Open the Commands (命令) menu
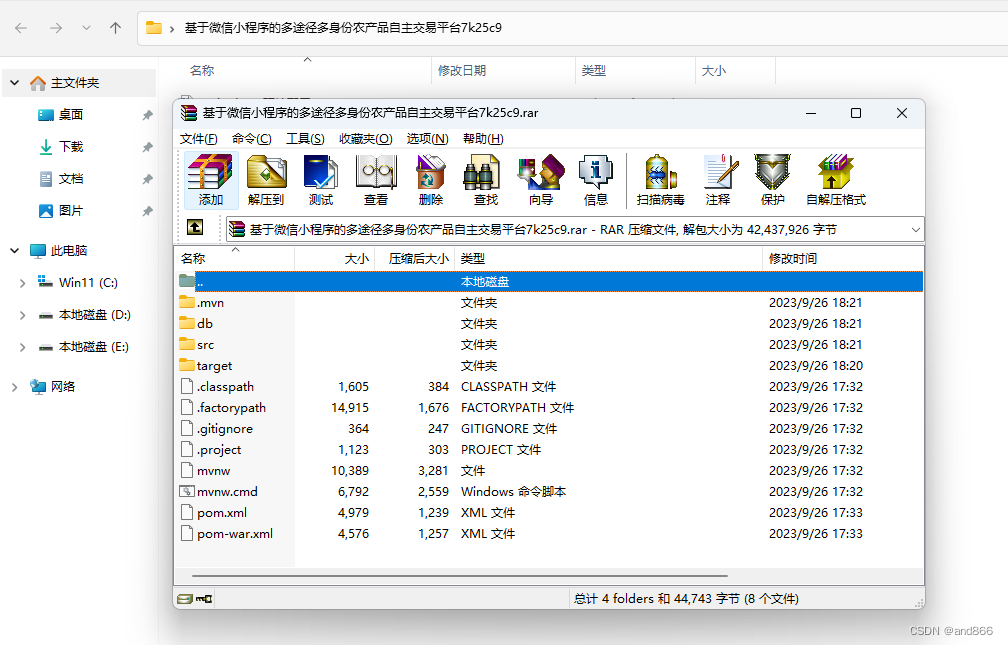The image size is (1008, 645). [x=252, y=139]
